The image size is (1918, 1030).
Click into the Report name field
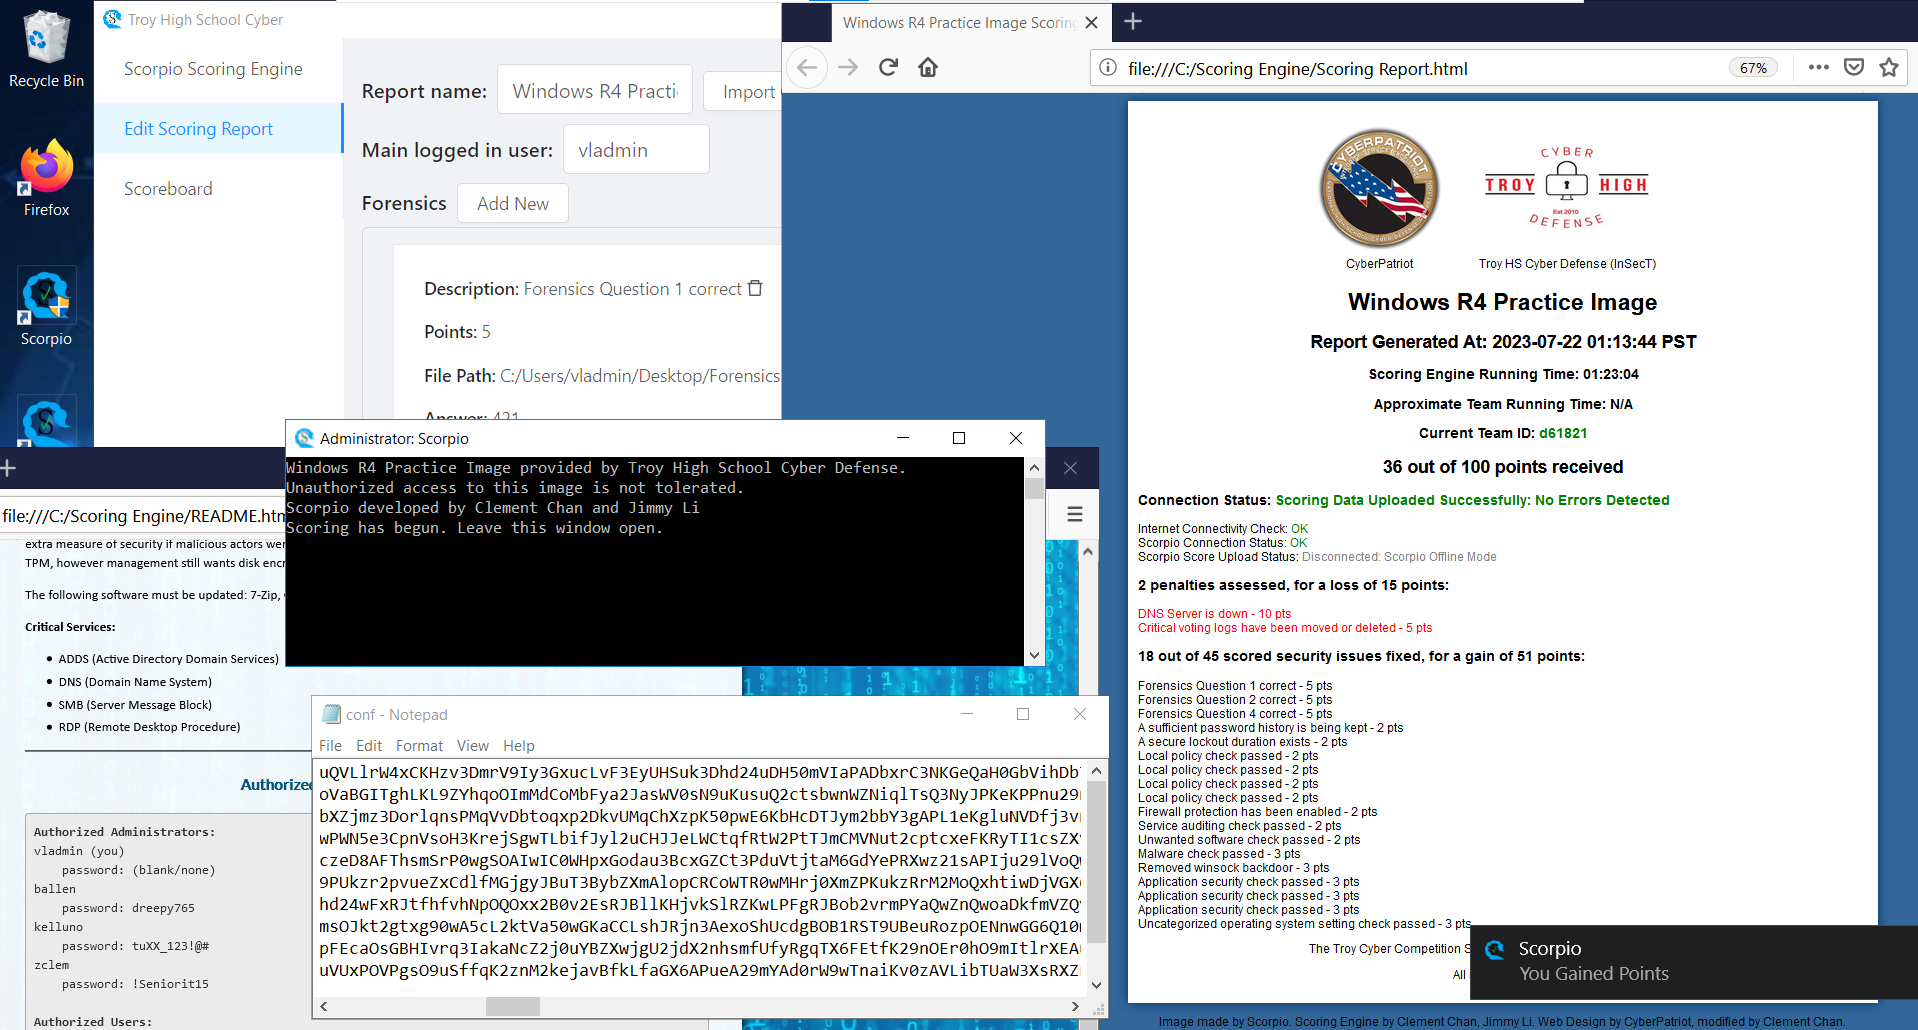pos(595,90)
